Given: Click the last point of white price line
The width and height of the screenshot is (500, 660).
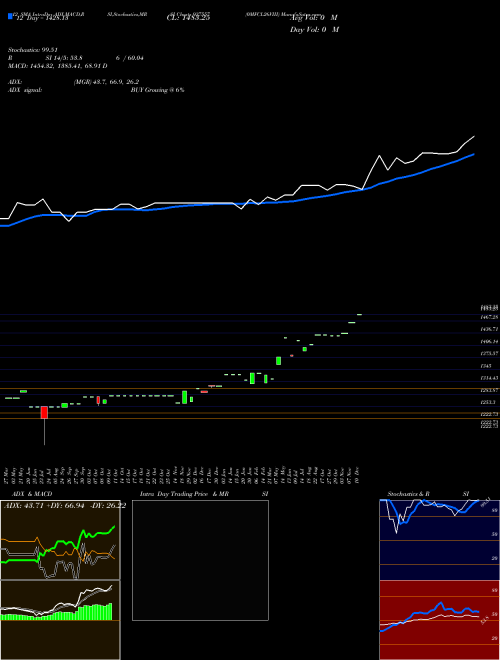Looking at the screenshot, I should 474,136.
